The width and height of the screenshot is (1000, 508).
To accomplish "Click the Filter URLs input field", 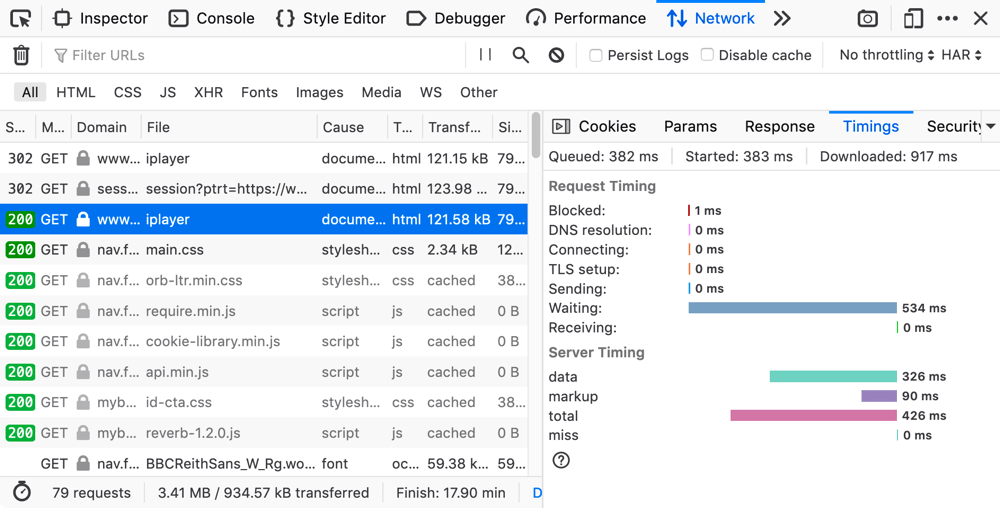I will tap(260, 55).
